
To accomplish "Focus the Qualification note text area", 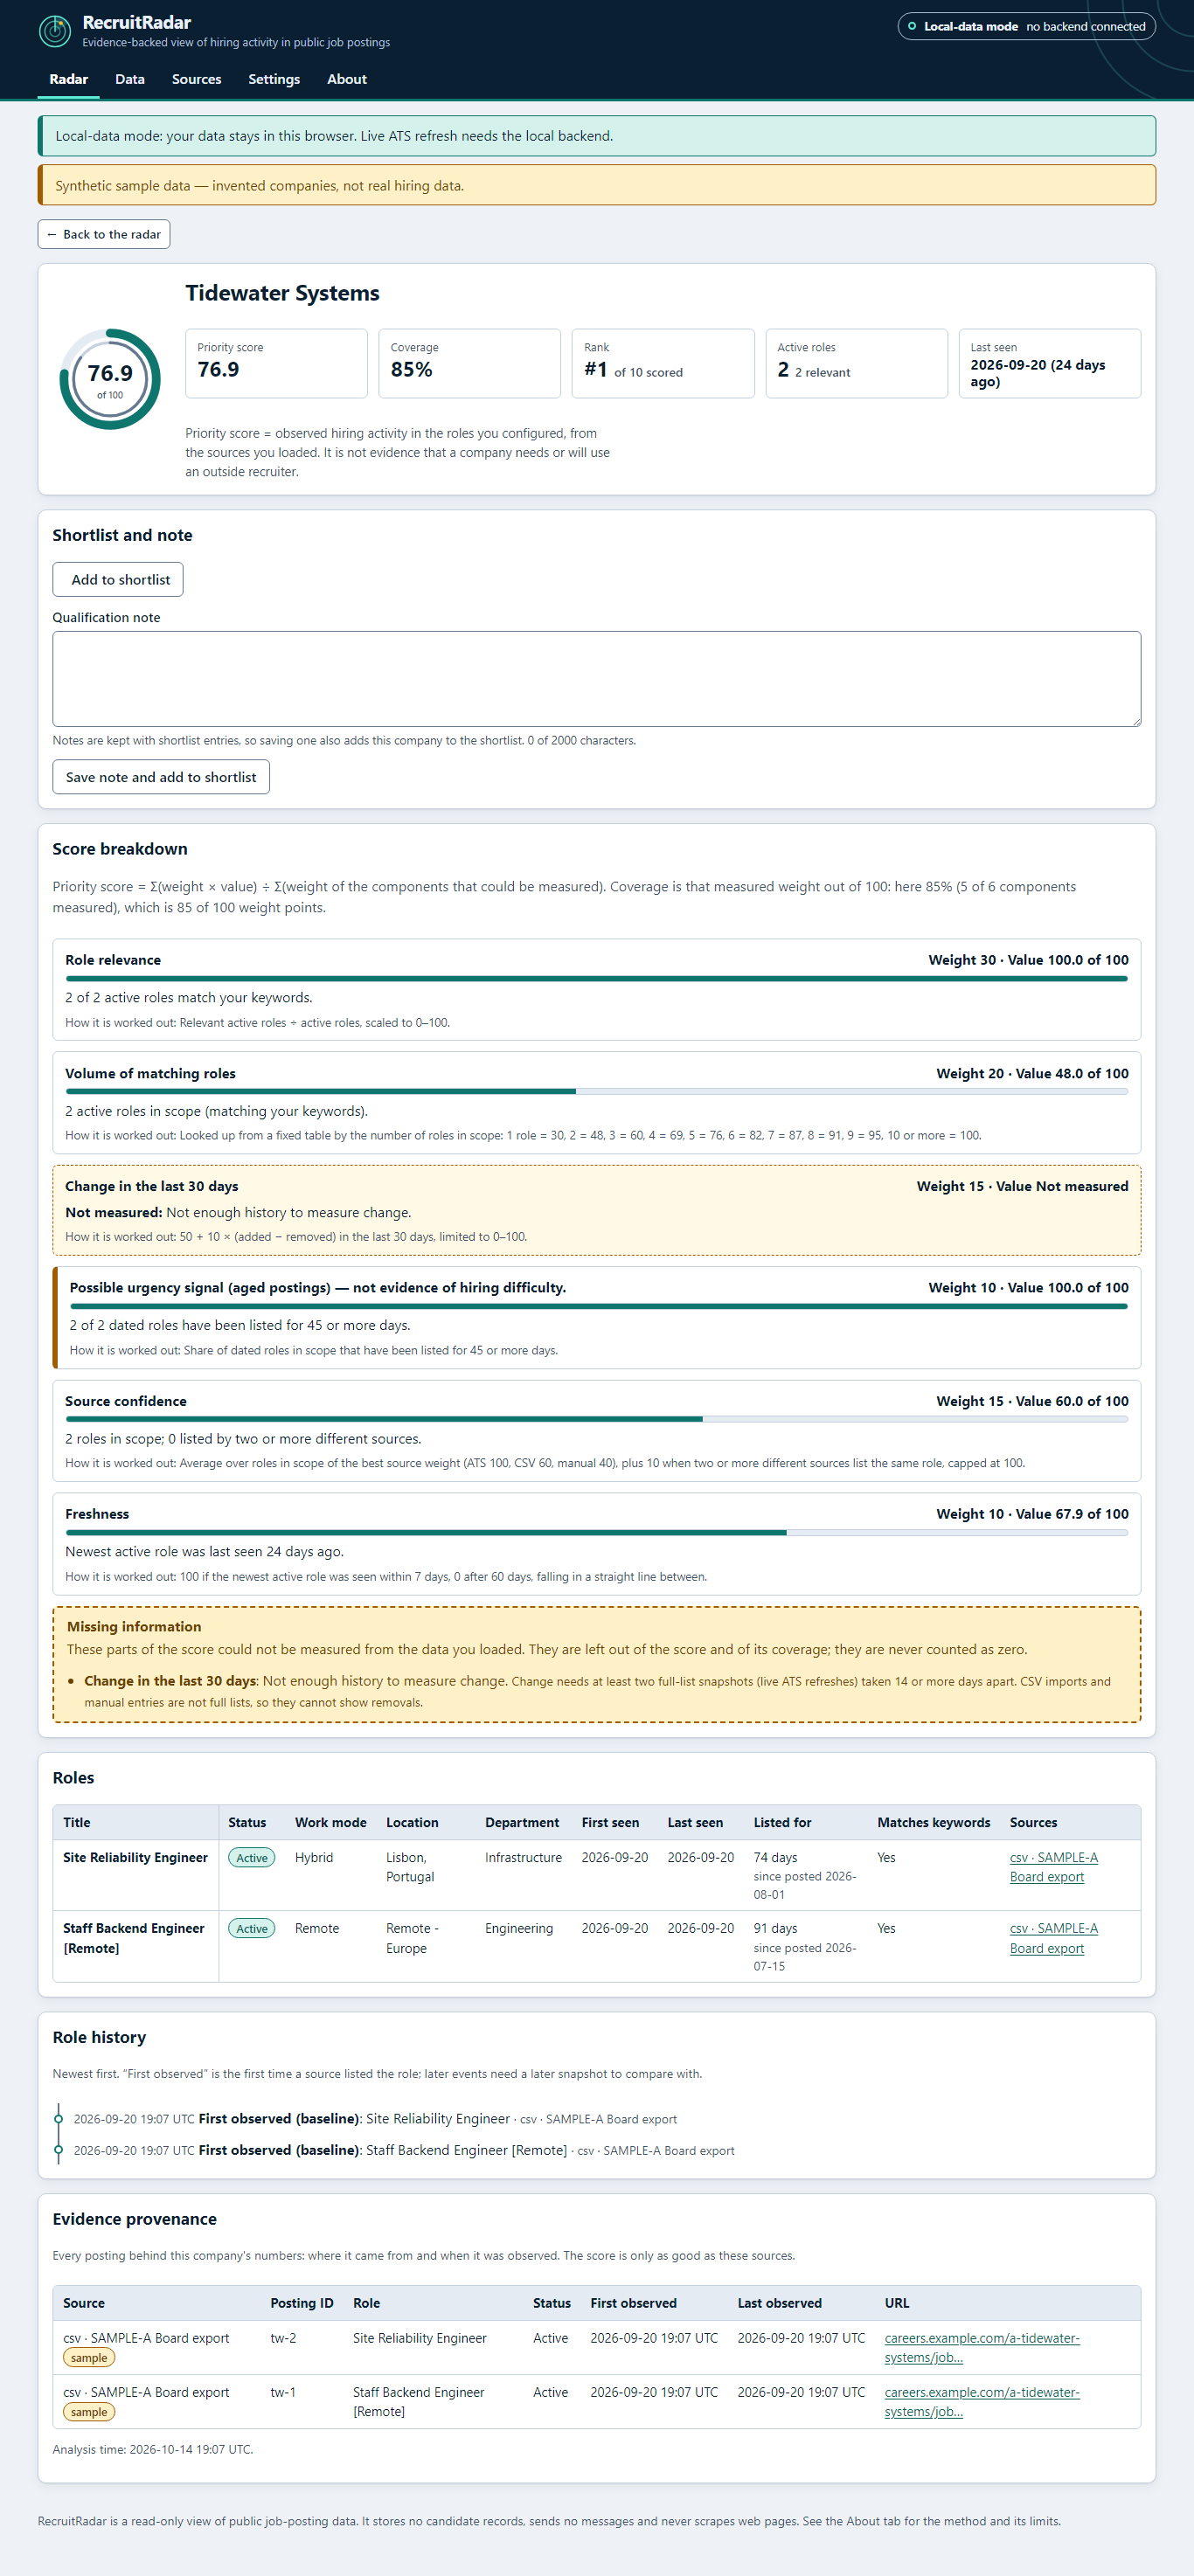I will [596, 679].
